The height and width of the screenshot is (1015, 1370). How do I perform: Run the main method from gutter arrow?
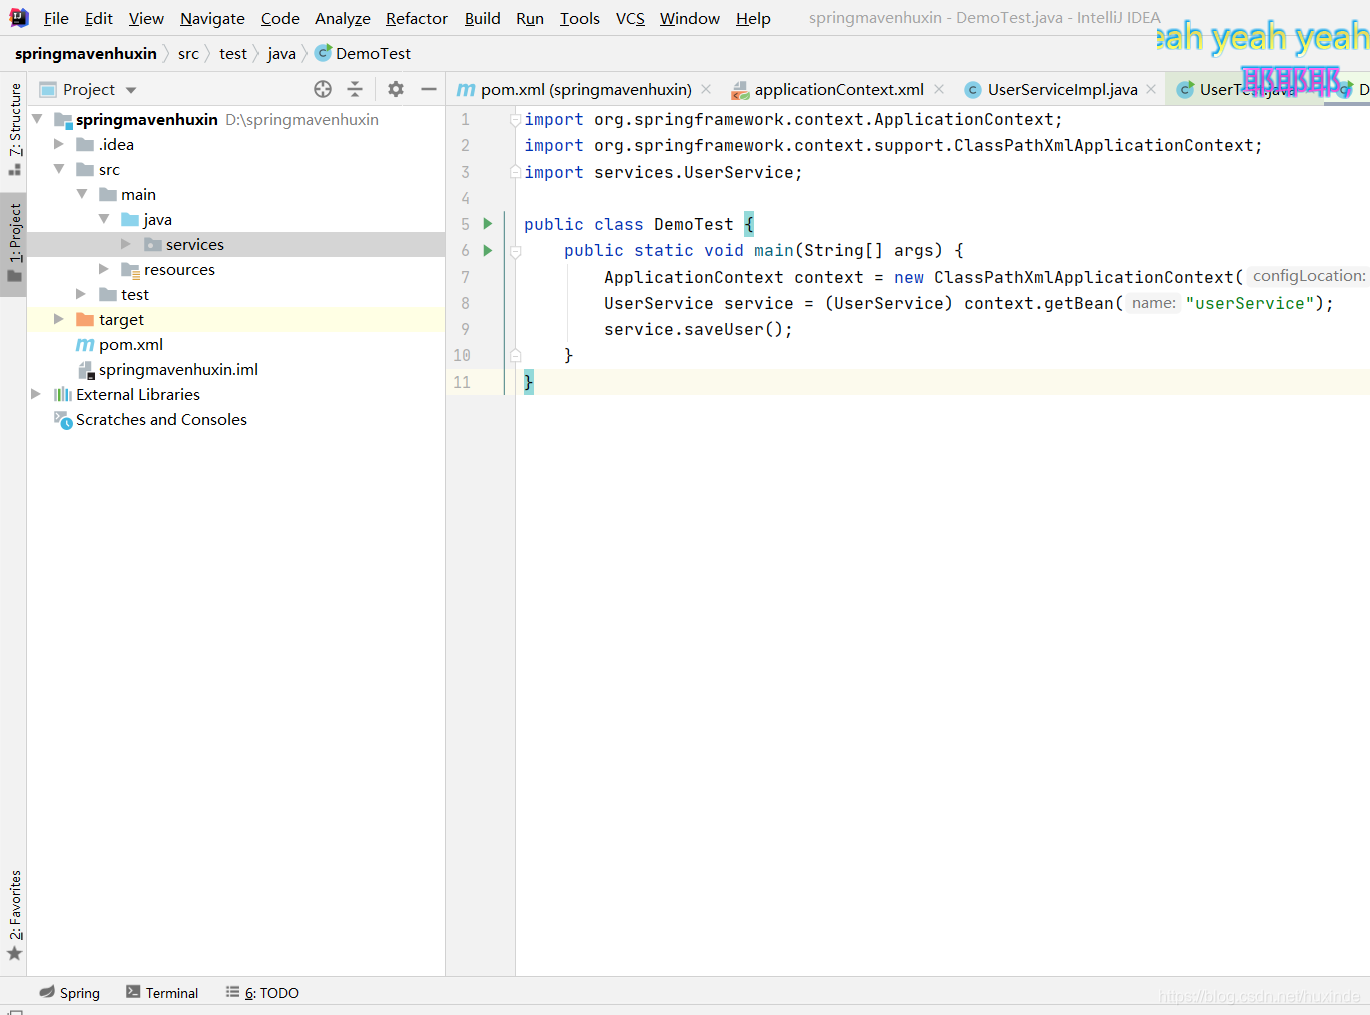point(488,250)
